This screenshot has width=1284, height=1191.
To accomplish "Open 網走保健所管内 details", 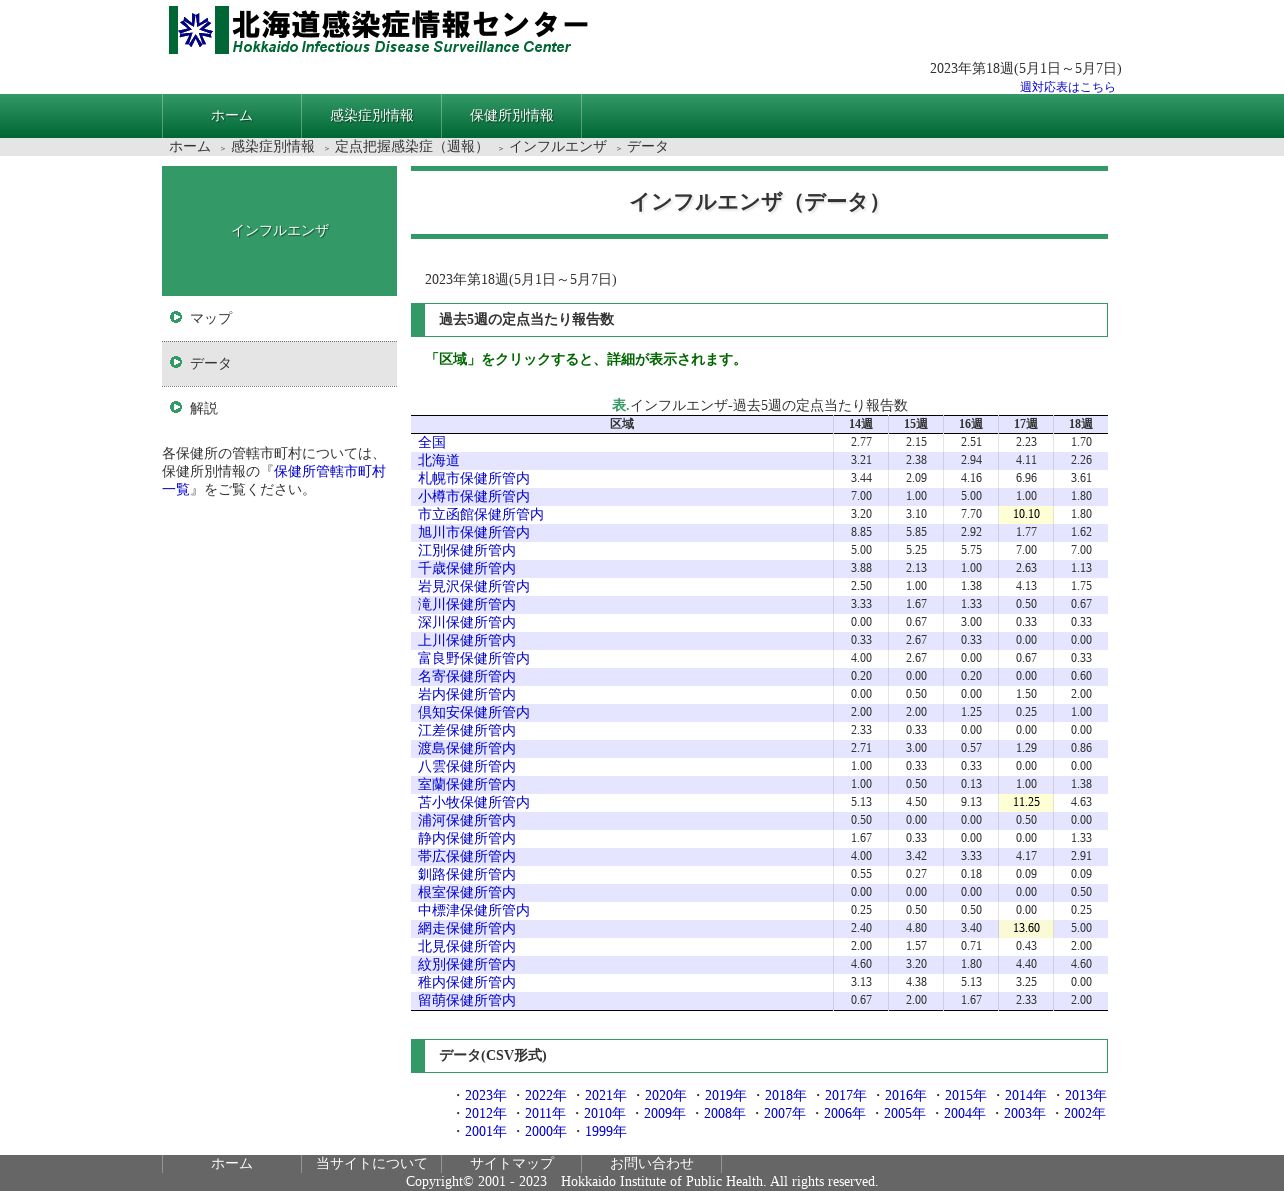I will [x=467, y=928].
